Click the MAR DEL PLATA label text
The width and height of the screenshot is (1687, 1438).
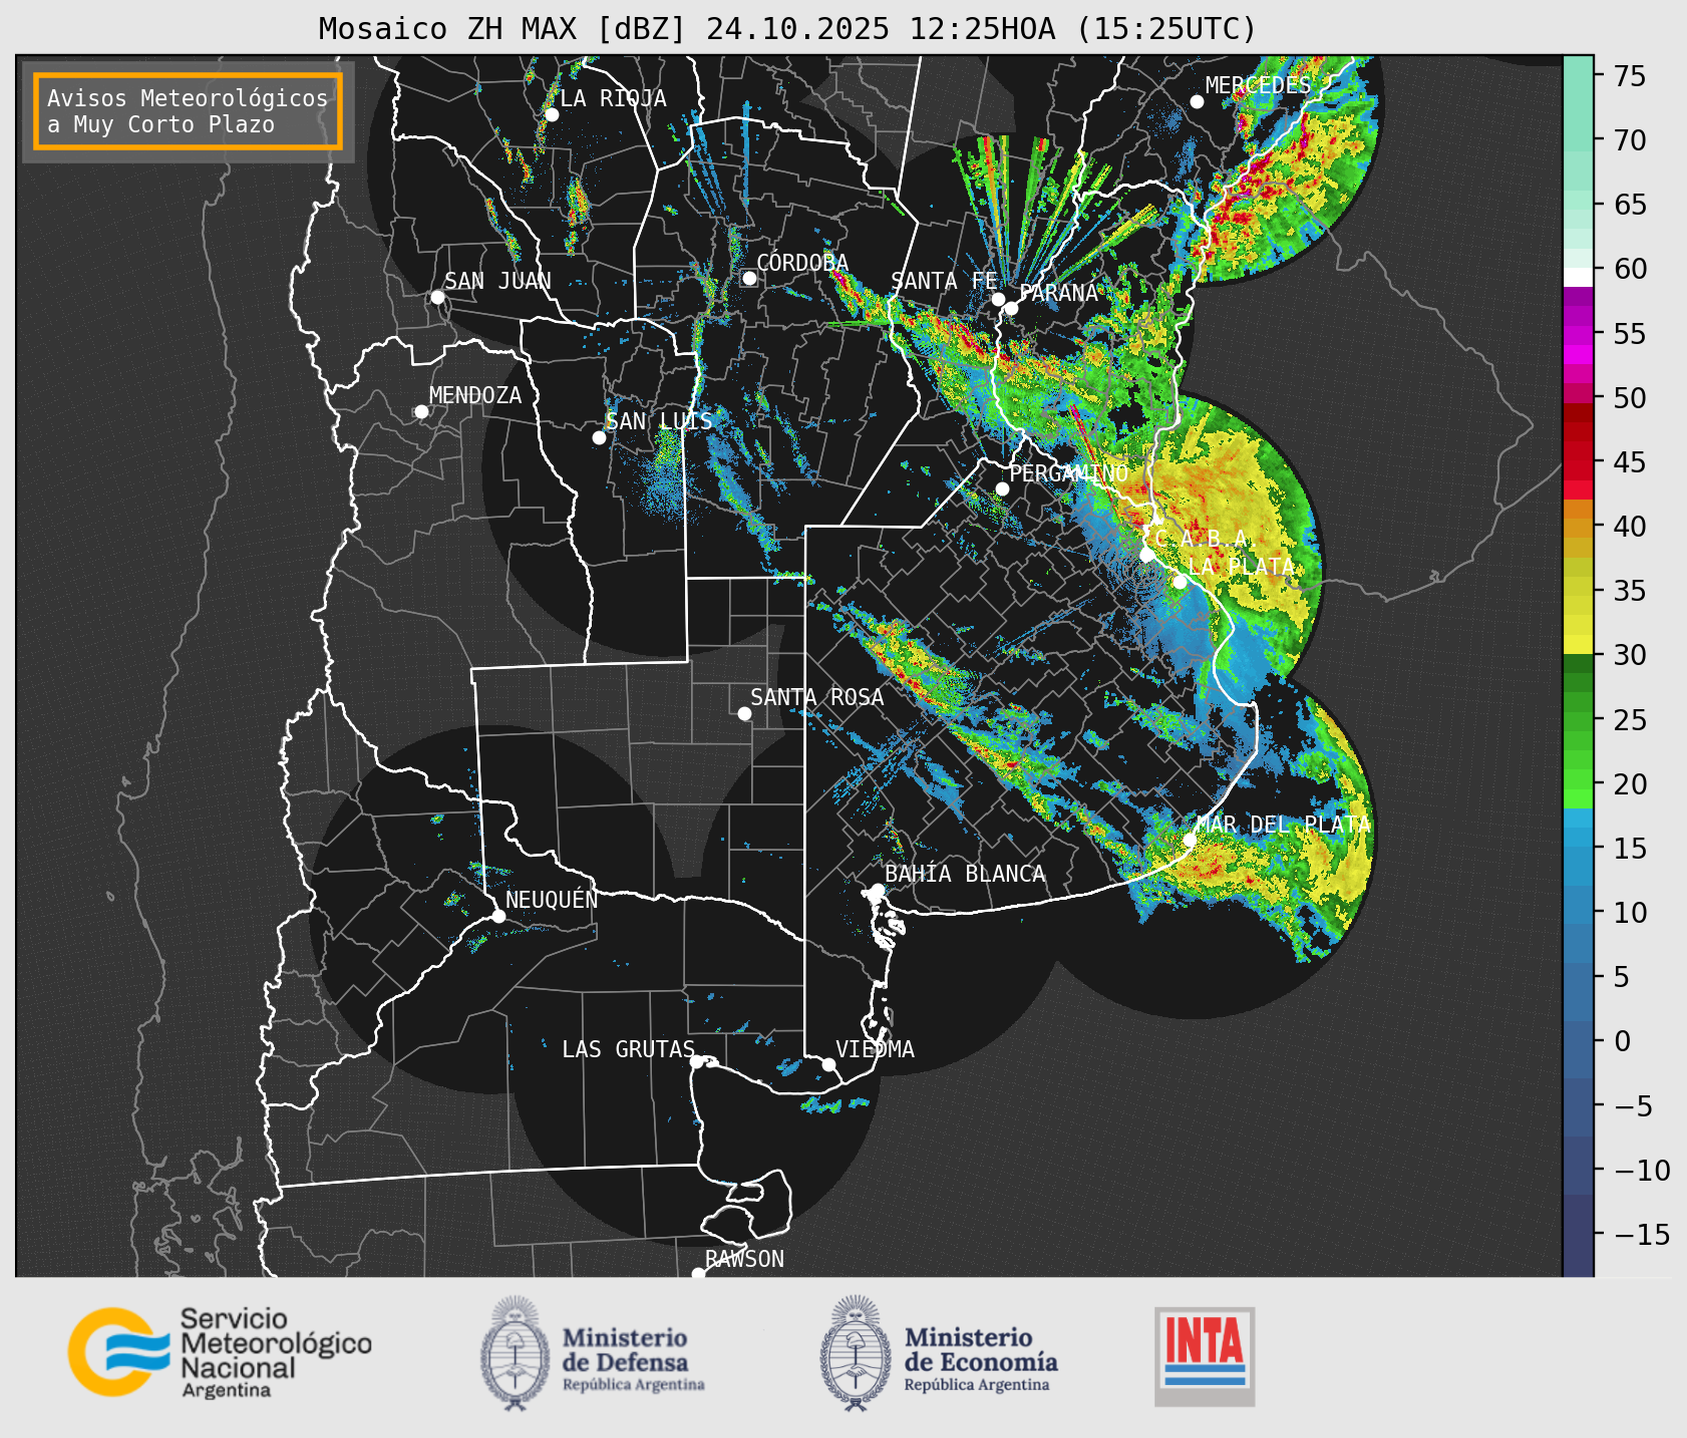point(1283,824)
